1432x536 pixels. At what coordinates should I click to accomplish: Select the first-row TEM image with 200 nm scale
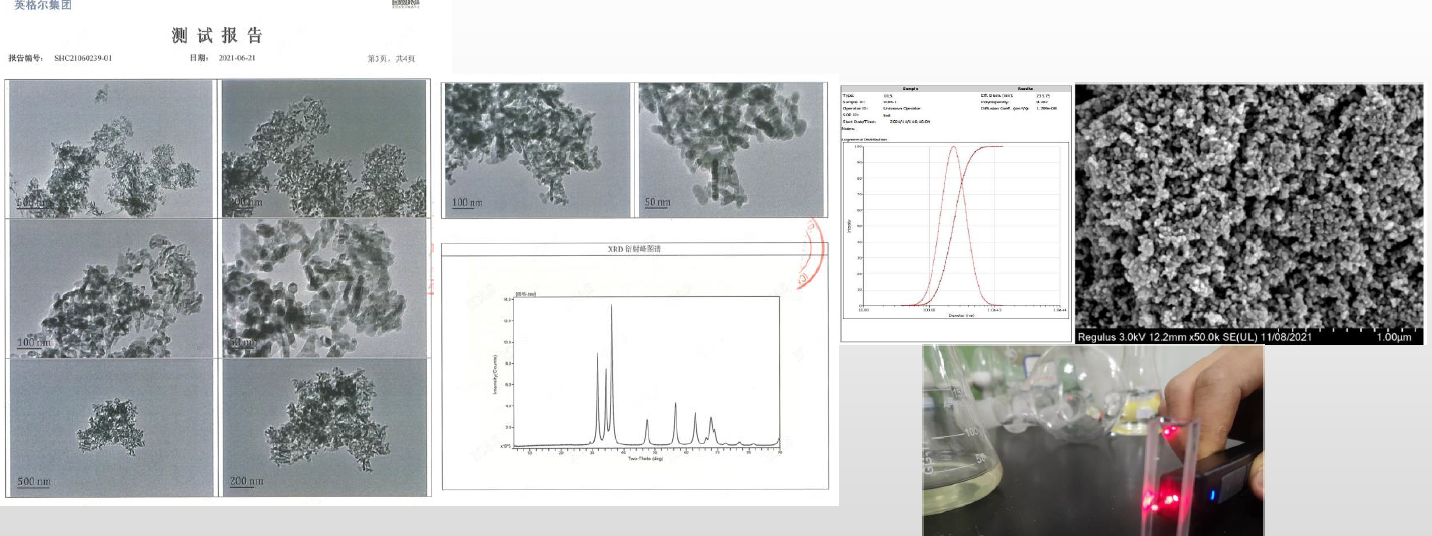pyautogui.click(x=323, y=148)
